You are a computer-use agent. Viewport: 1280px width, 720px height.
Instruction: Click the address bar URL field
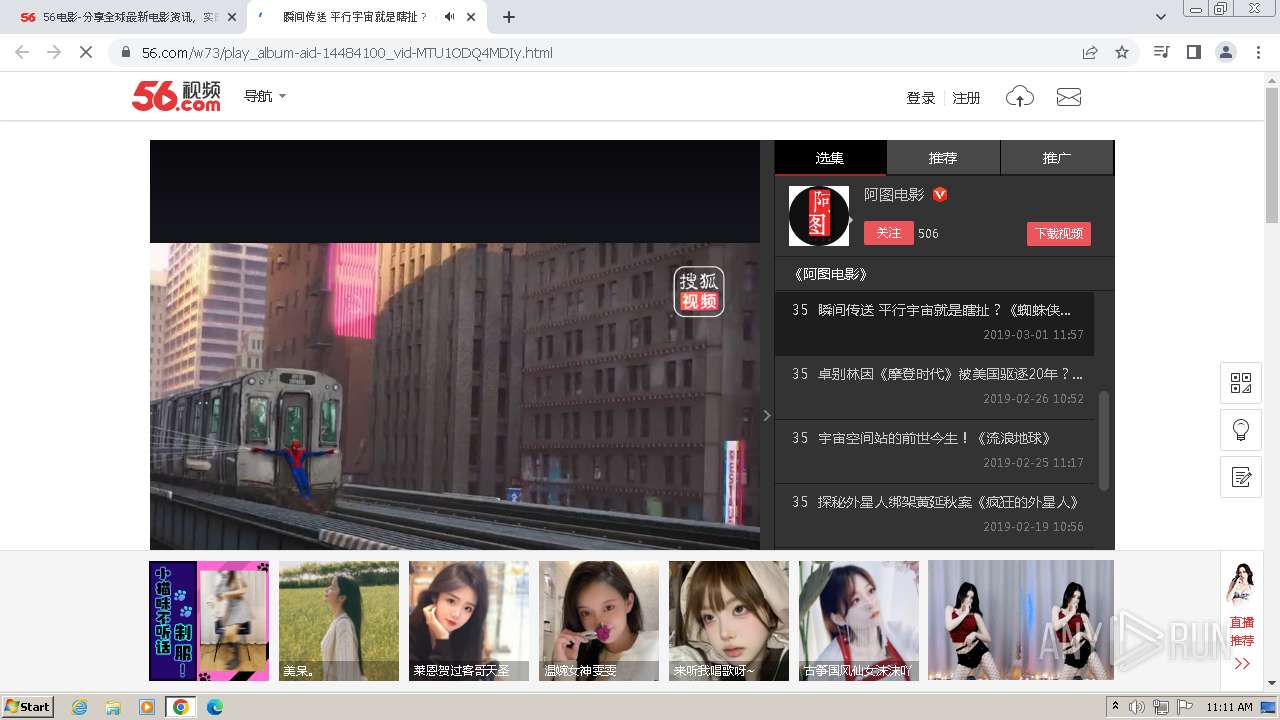click(600, 52)
